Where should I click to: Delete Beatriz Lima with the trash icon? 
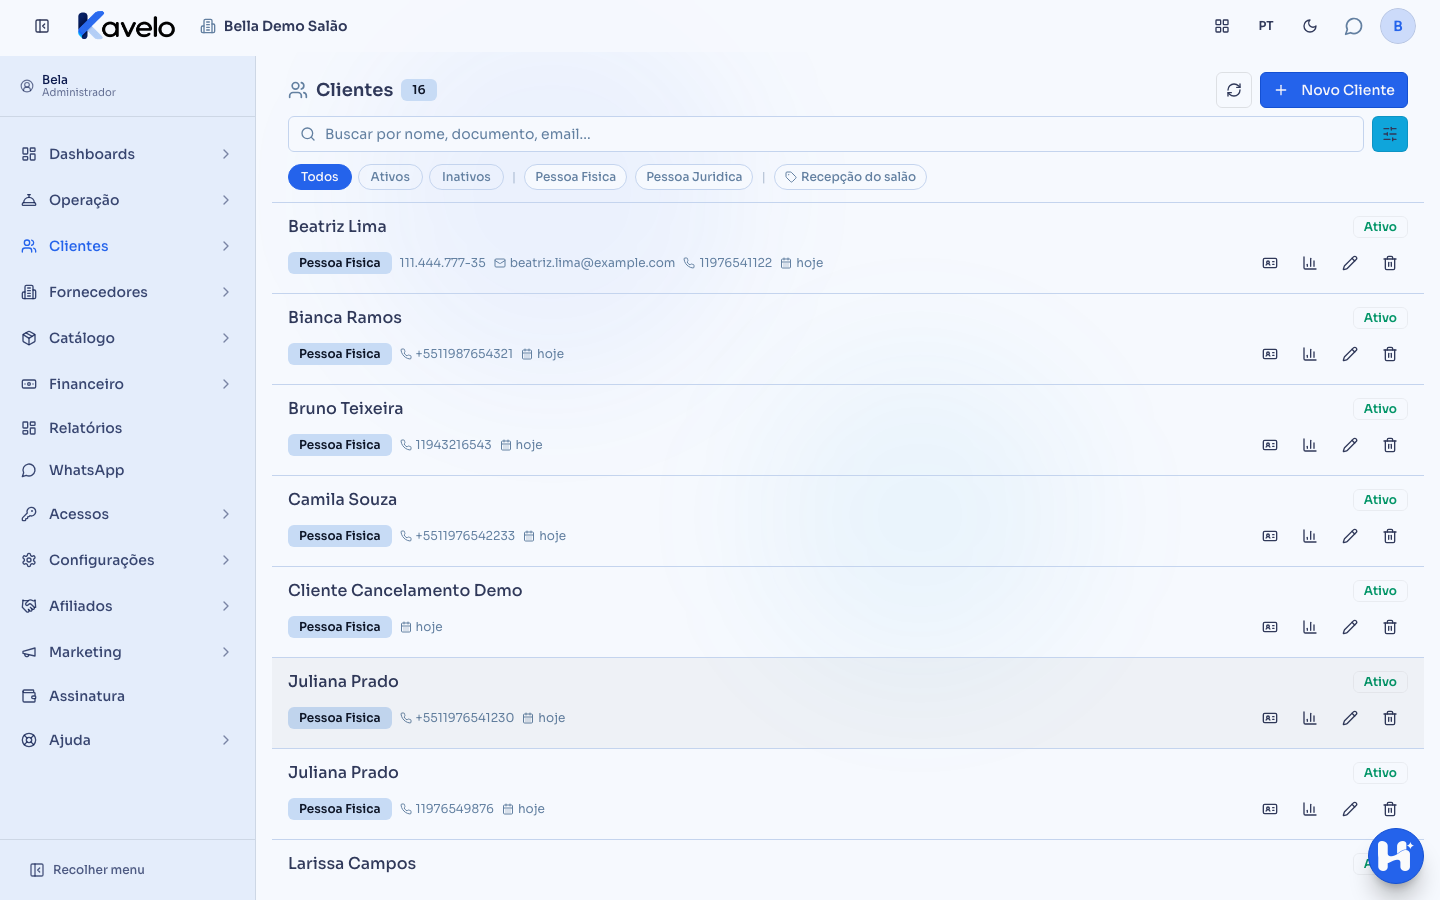pyautogui.click(x=1390, y=263)
